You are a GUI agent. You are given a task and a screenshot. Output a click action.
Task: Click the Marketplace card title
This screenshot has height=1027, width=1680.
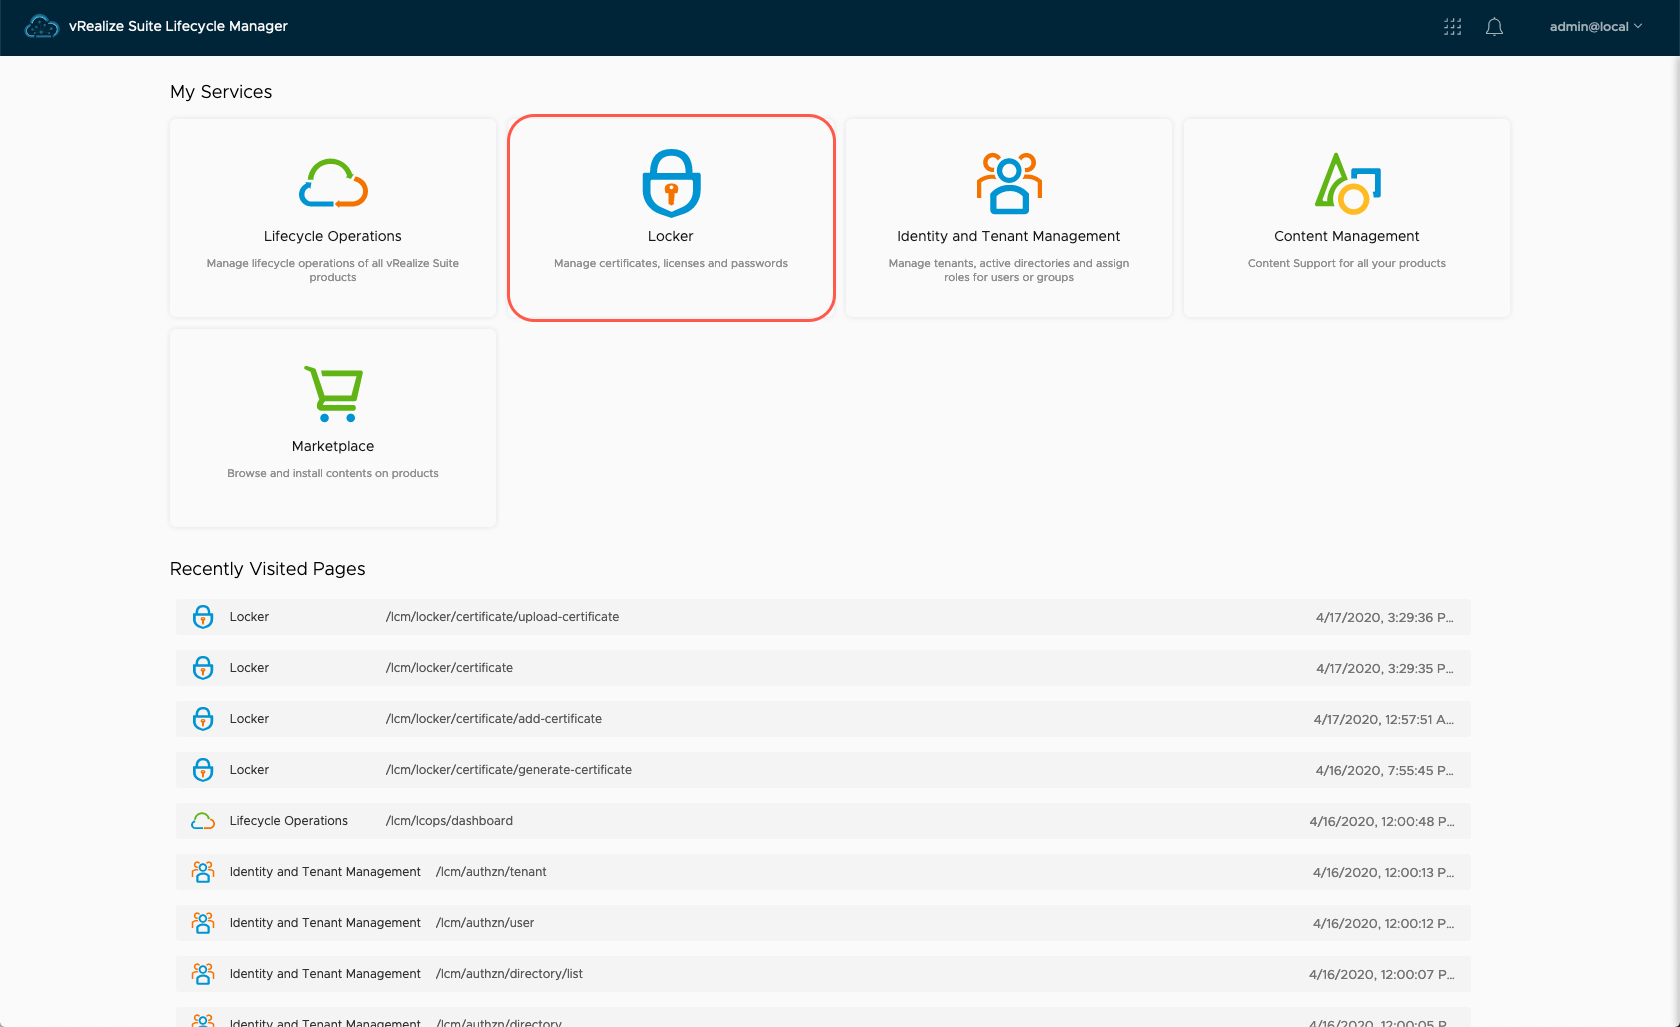(x=333, y=446)
